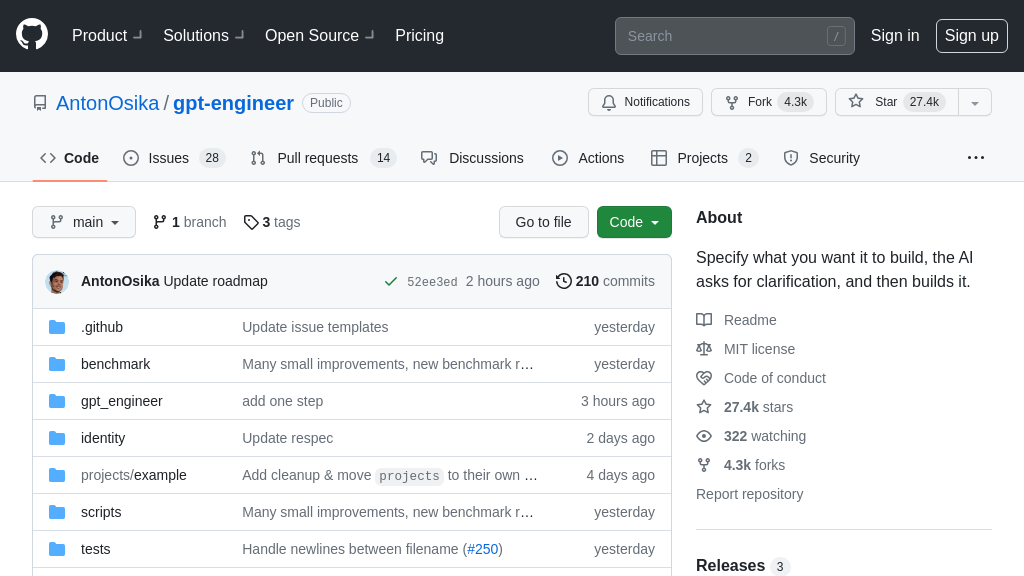The image size is (1024, 576).
Task: View the MIT license scales icon
Action: click(704, 349)
